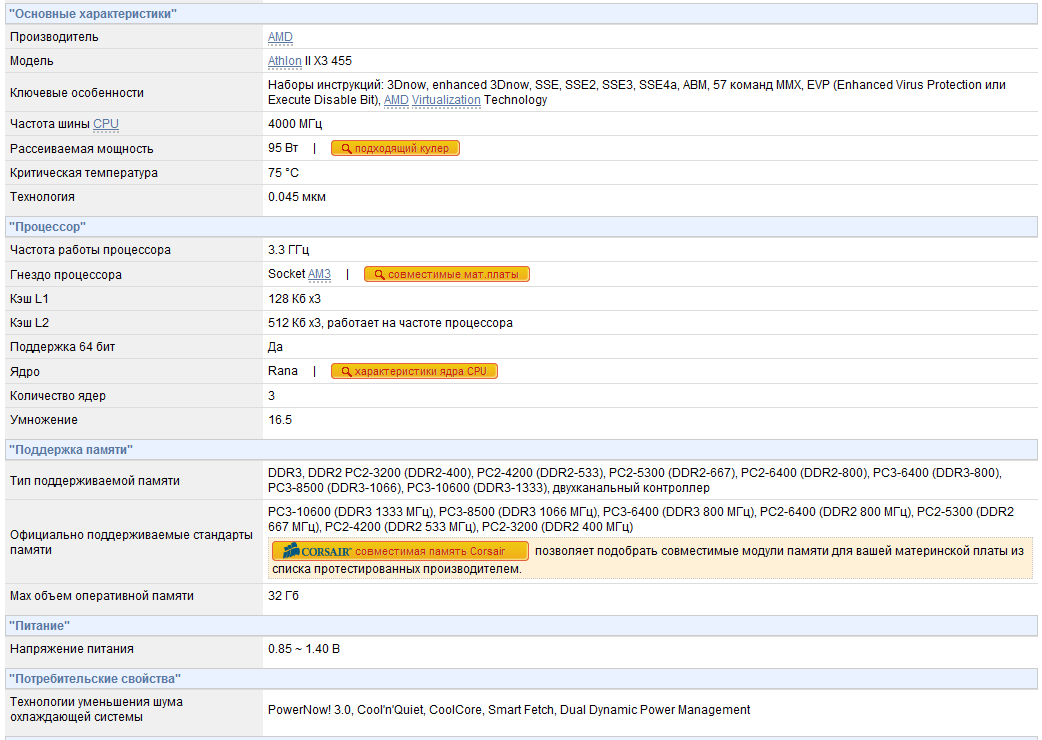This screenshot has width=1042, height=740.
Task: Select the bus frequency value 4000 МГц
Action: click(294, 124)
